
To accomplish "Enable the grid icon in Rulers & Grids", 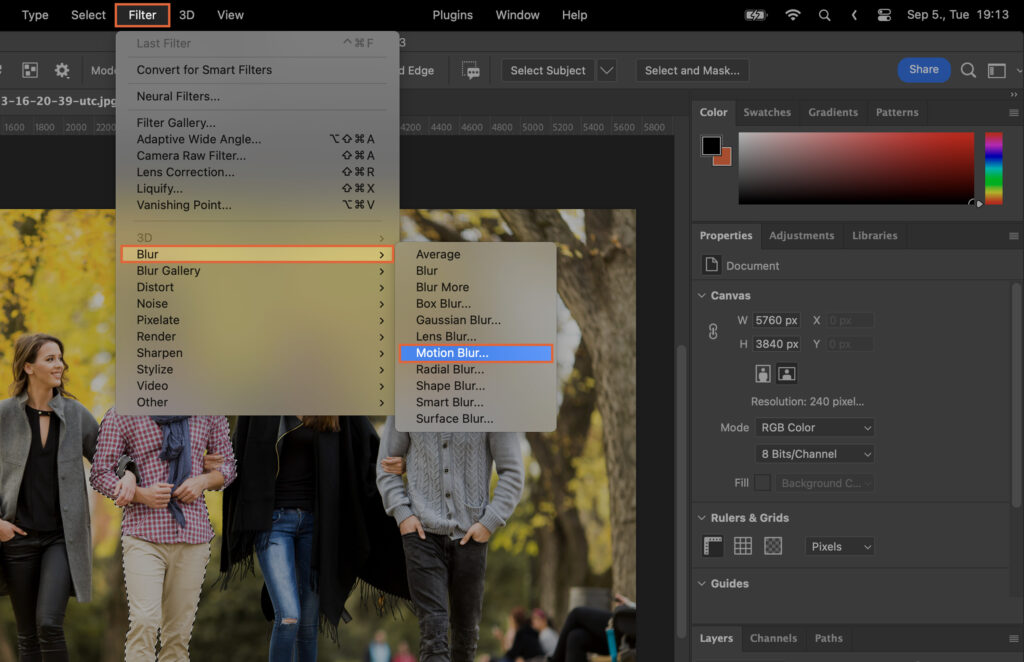I will (x=741, y=546).
